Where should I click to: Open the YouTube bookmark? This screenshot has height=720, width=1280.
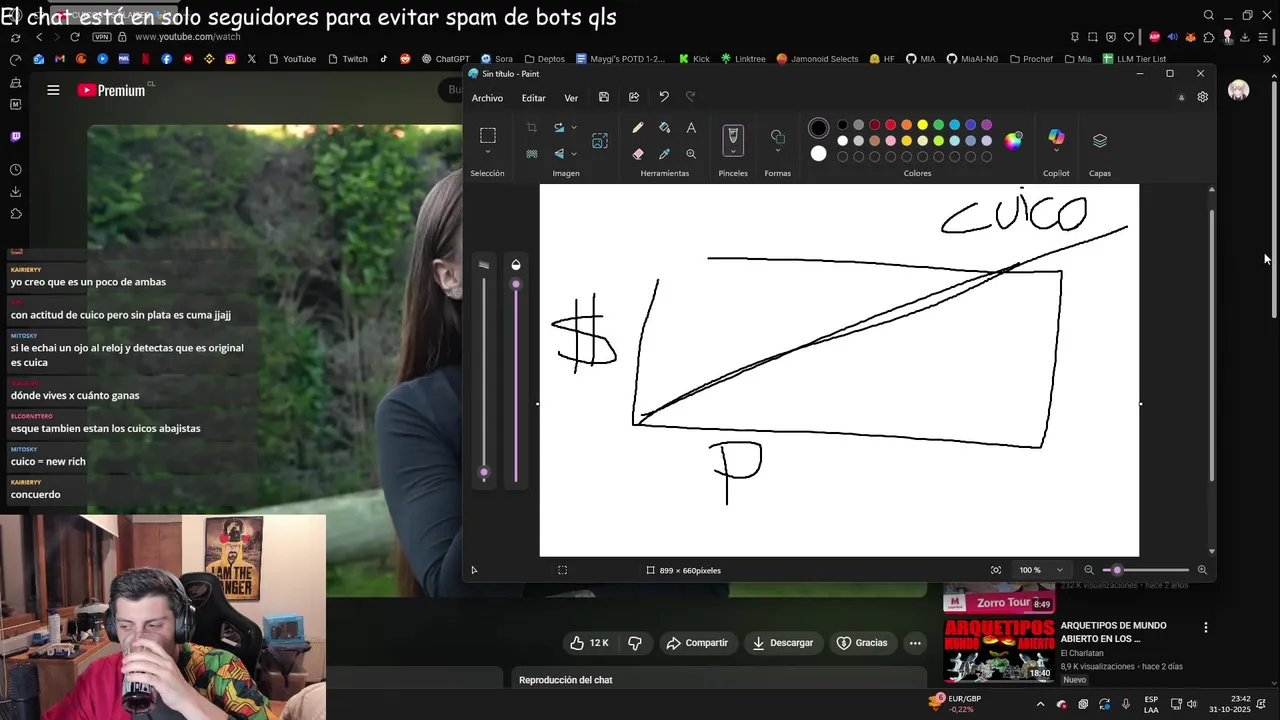pyautogui.click(x=292, y=59)
